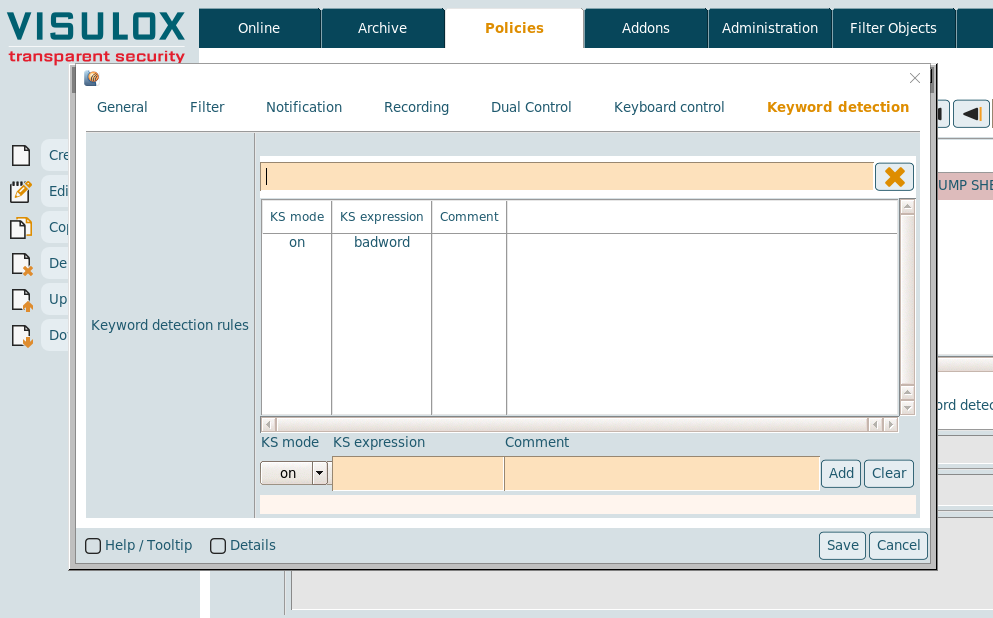Go to the Archive menu
Screen dimensions: 993x618
pyautogui.click(x=382, y=28)
